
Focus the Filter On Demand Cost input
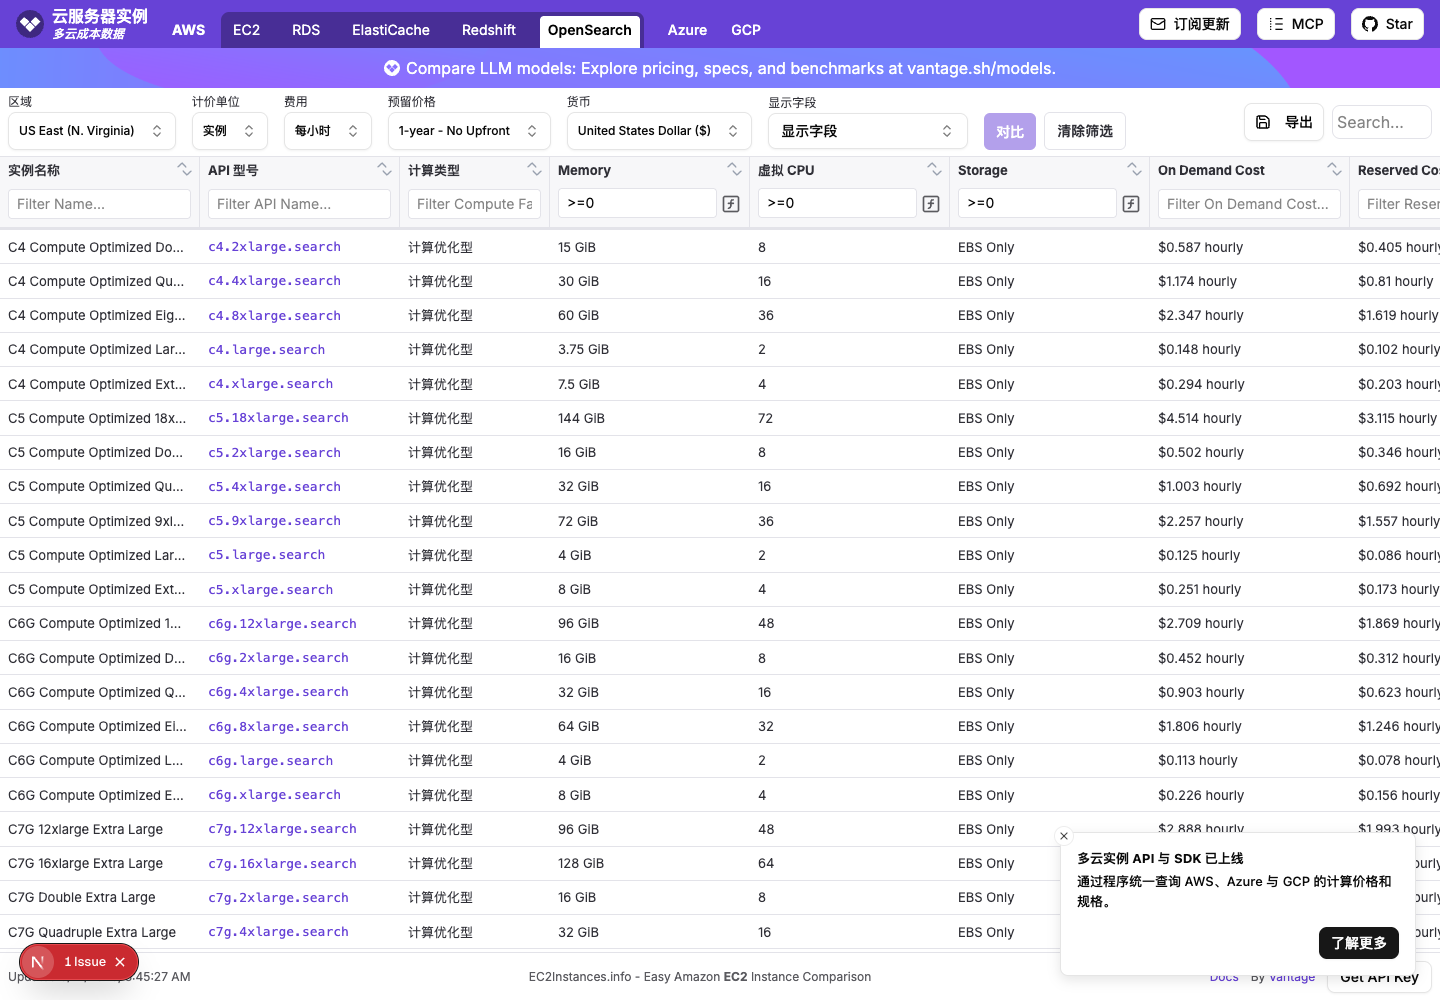coord(1249,204)
